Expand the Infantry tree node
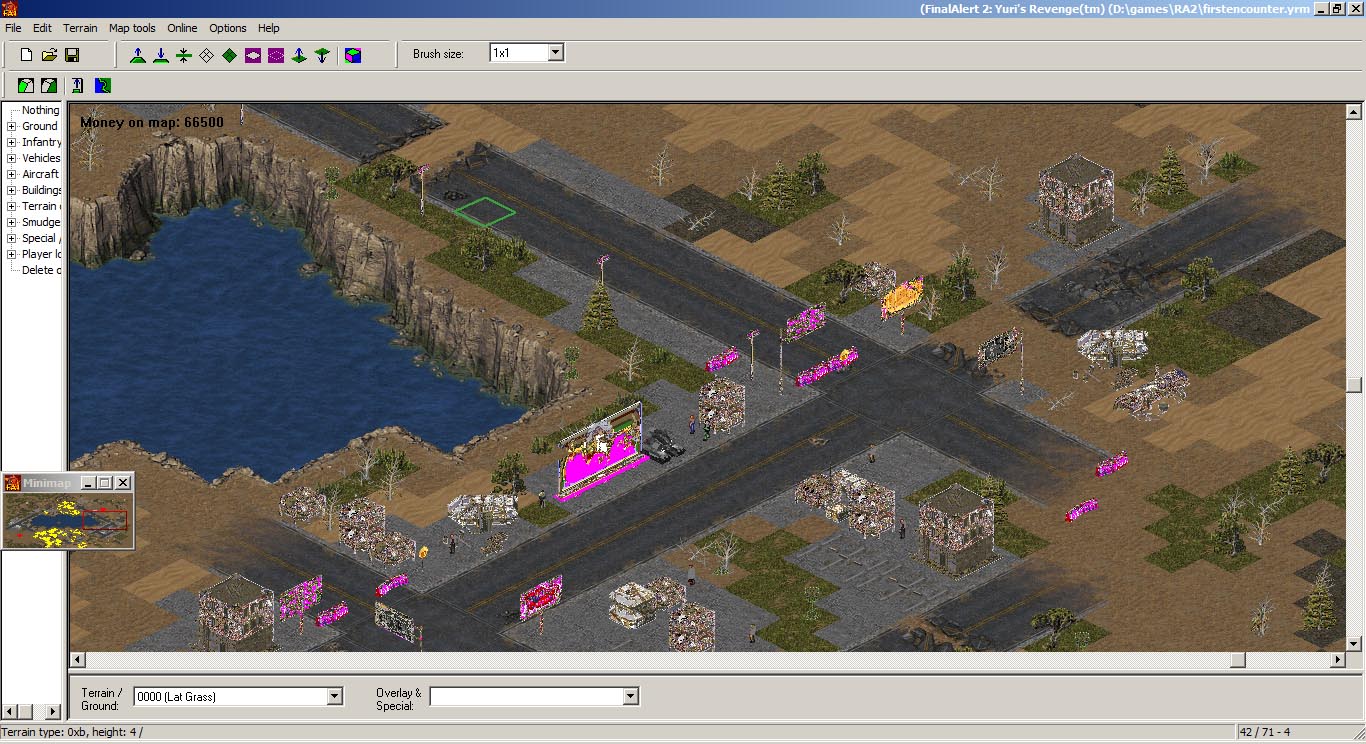 point(12,143)
